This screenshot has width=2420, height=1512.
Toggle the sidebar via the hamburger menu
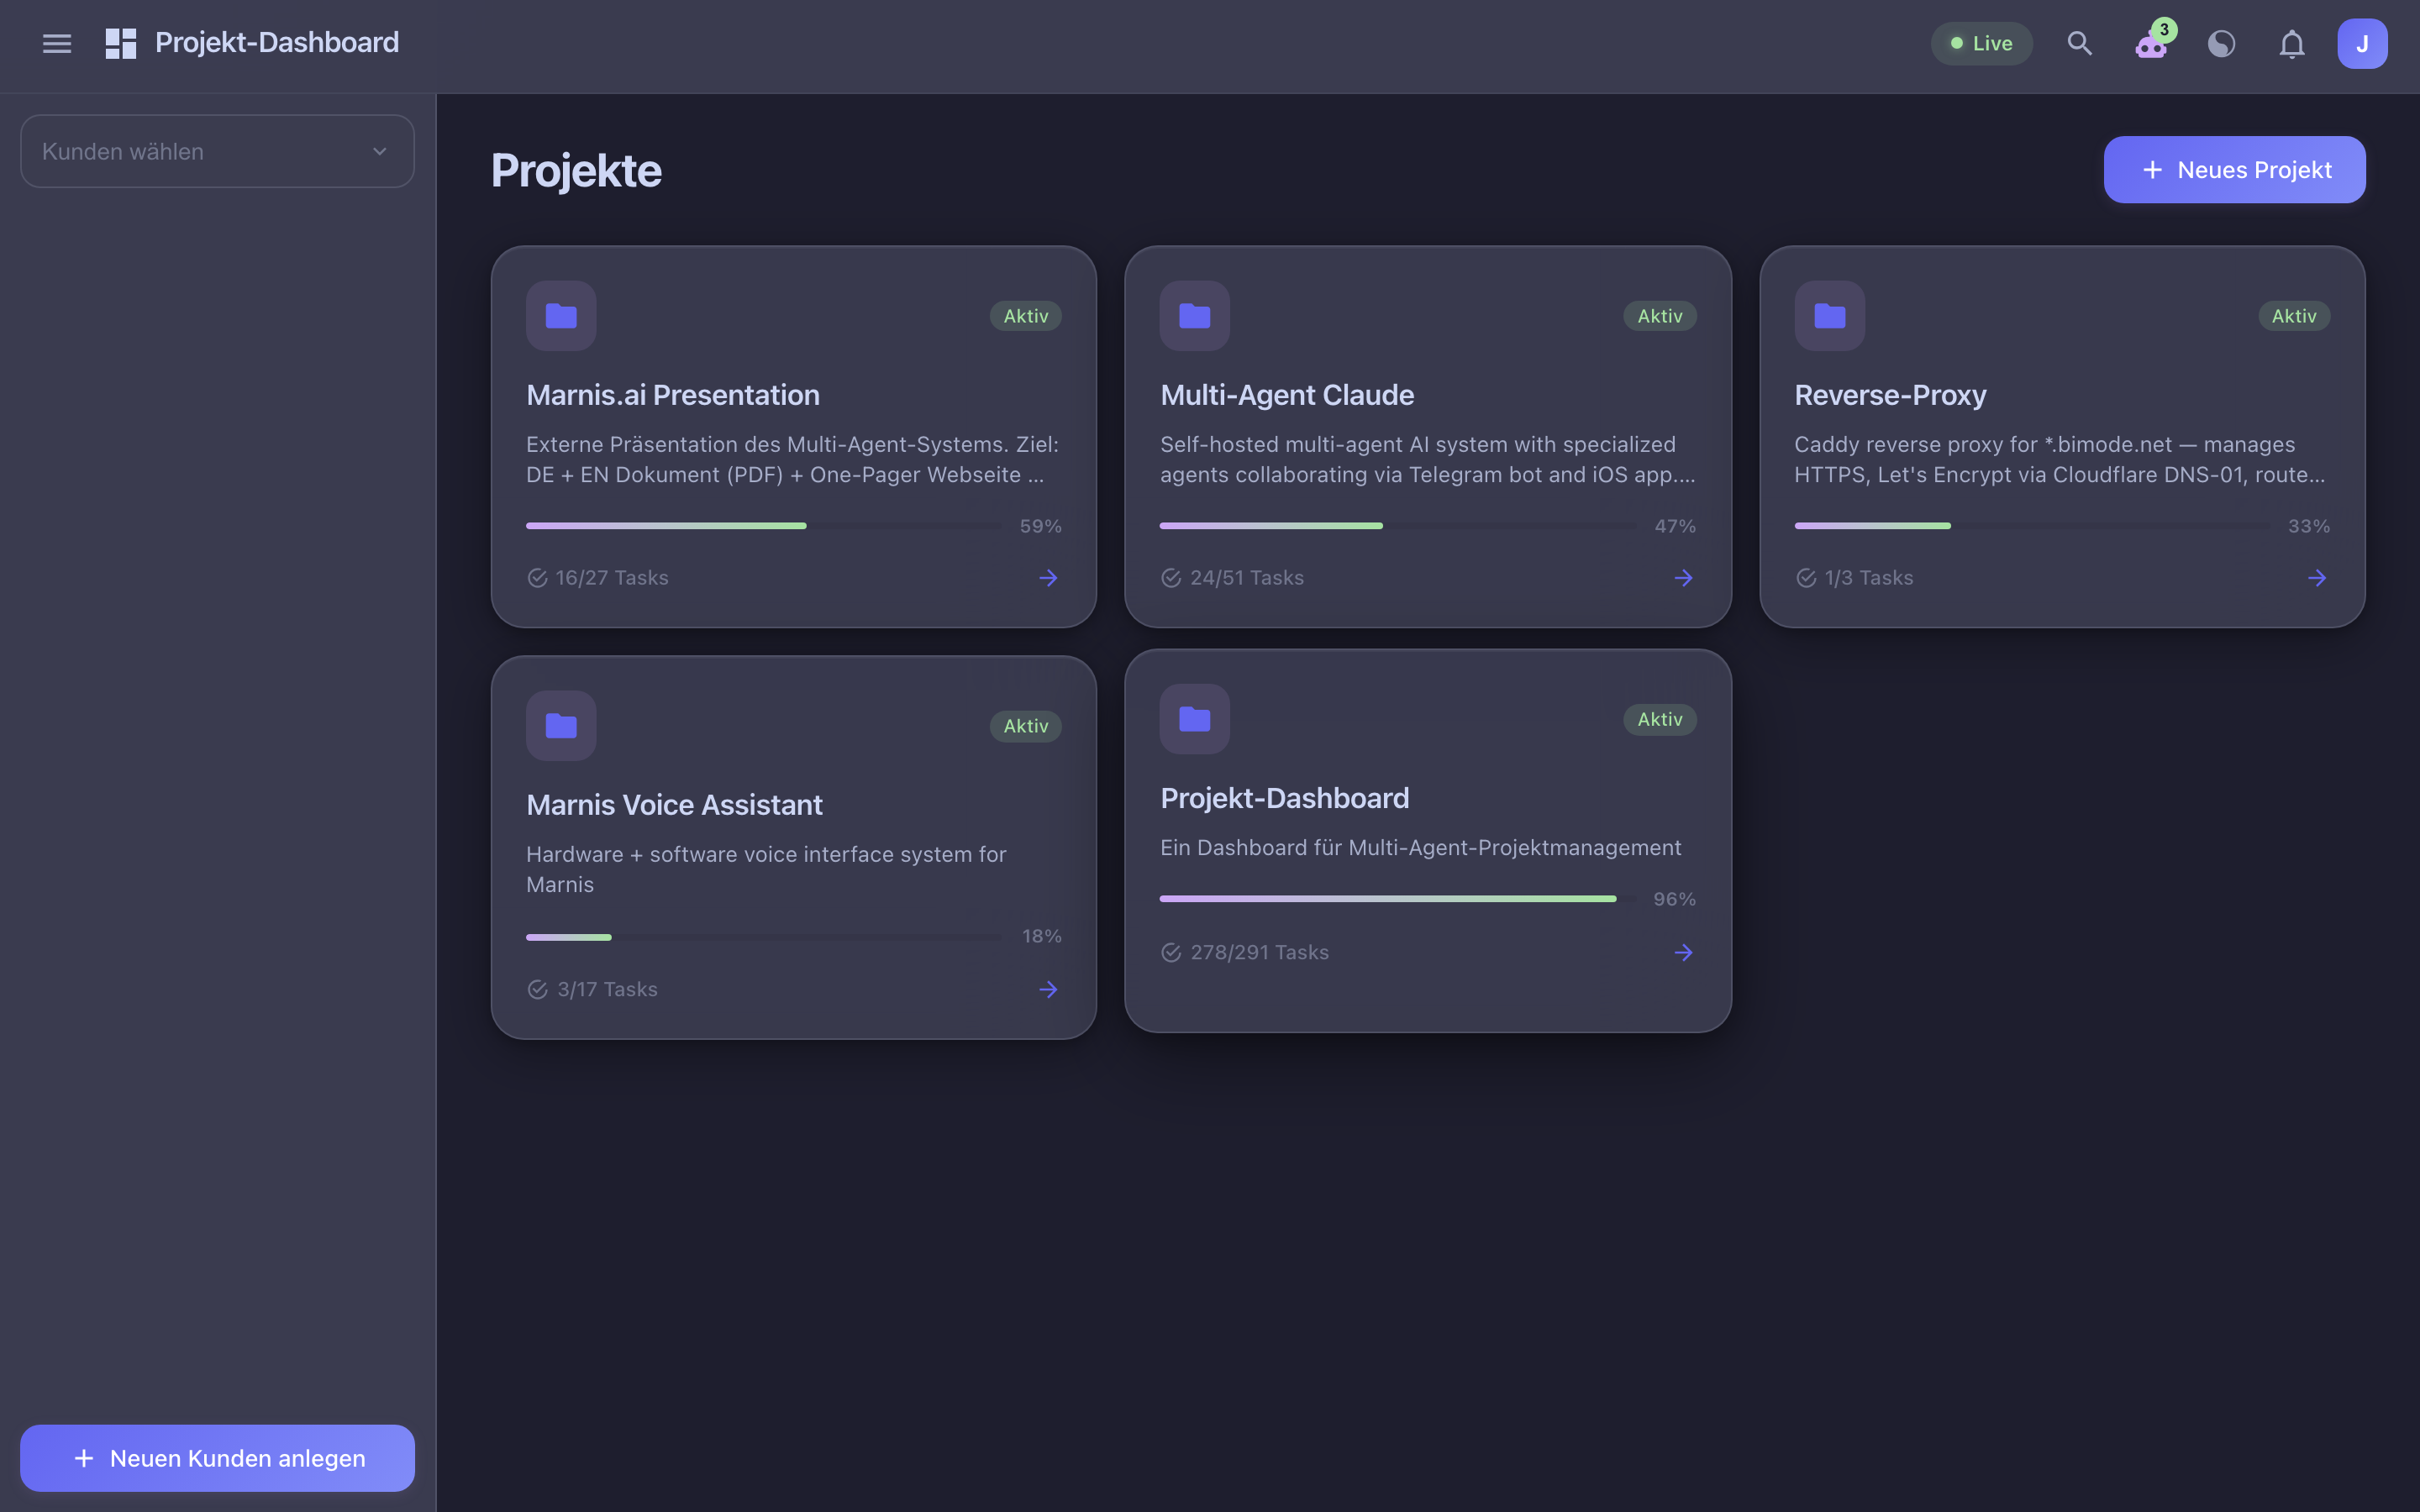pyautogui.click(x=57, y=42)
